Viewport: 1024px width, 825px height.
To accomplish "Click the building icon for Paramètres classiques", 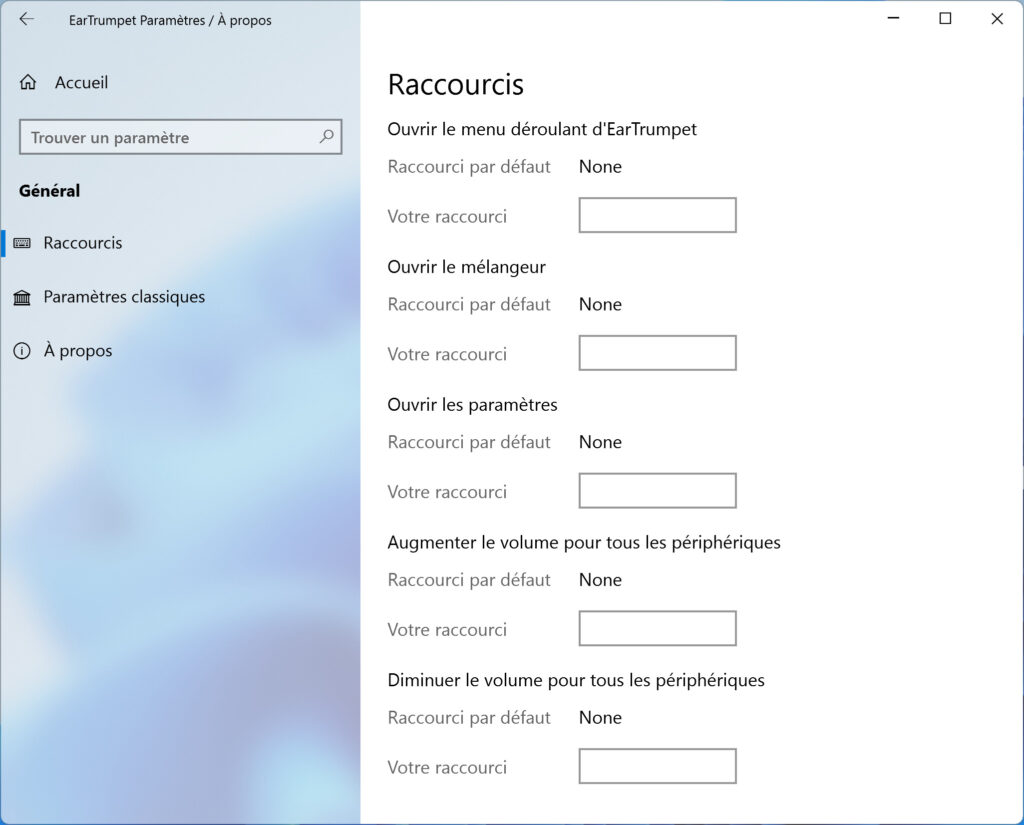I will (x=22, y=297).
